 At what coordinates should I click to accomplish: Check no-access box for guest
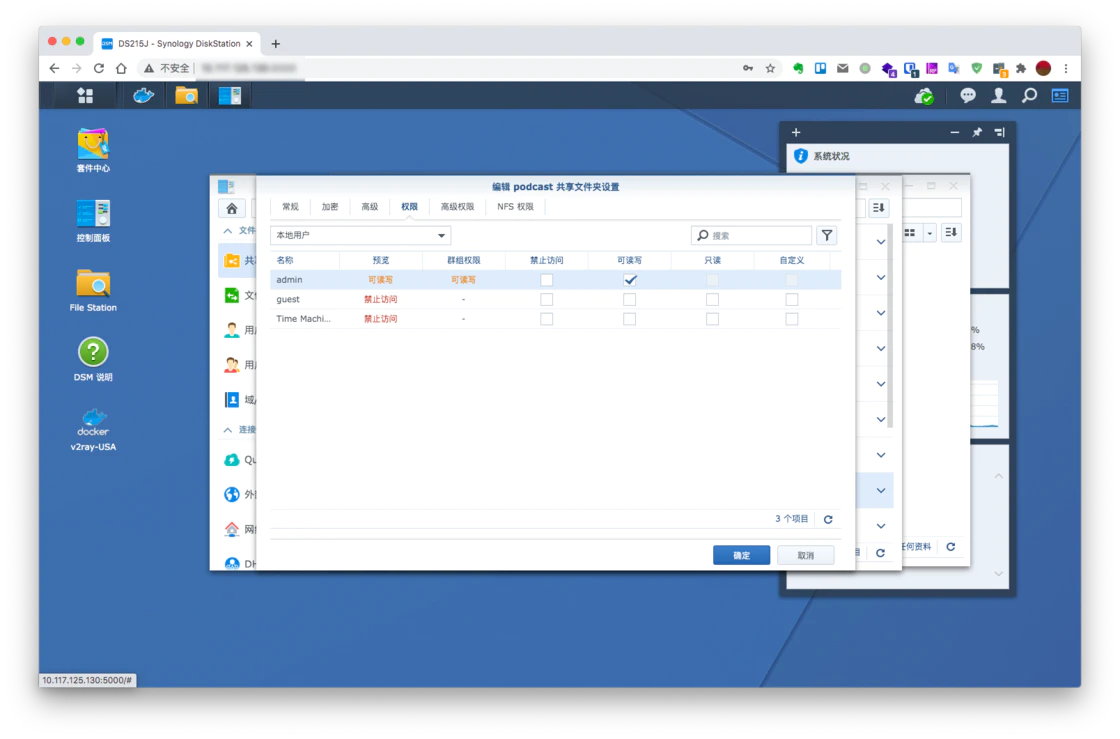tap(546, 300)
